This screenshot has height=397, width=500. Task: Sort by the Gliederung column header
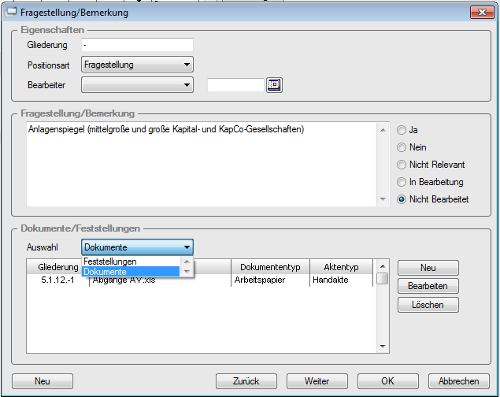click(55, 267)
